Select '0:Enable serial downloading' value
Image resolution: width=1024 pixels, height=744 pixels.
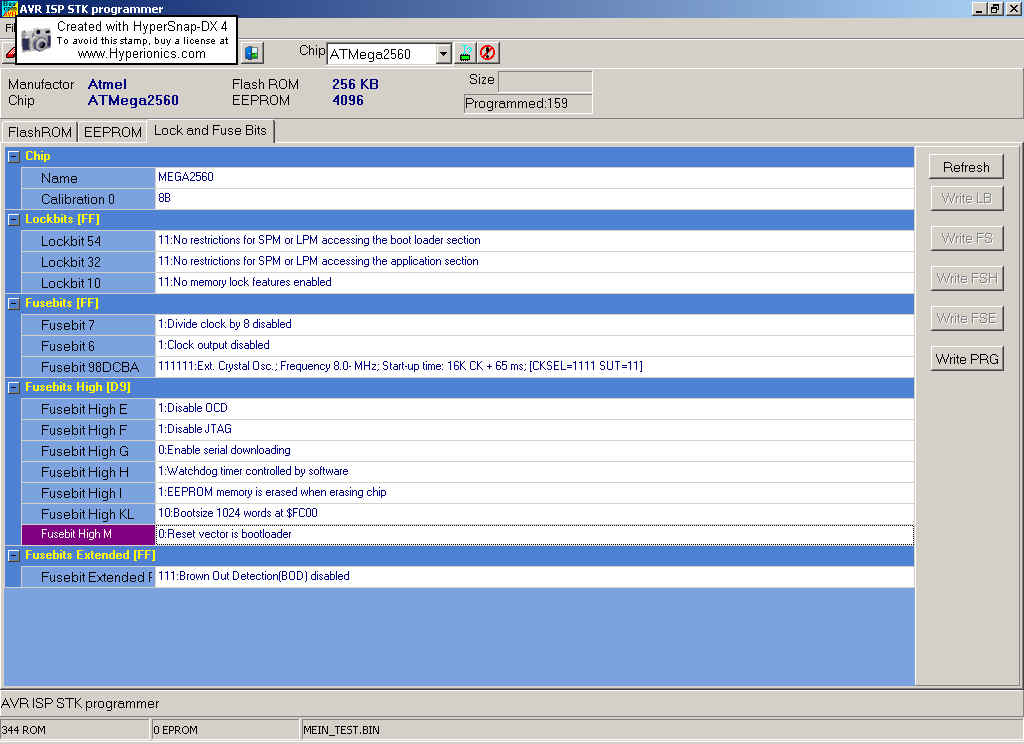click(x=534, y=450)
